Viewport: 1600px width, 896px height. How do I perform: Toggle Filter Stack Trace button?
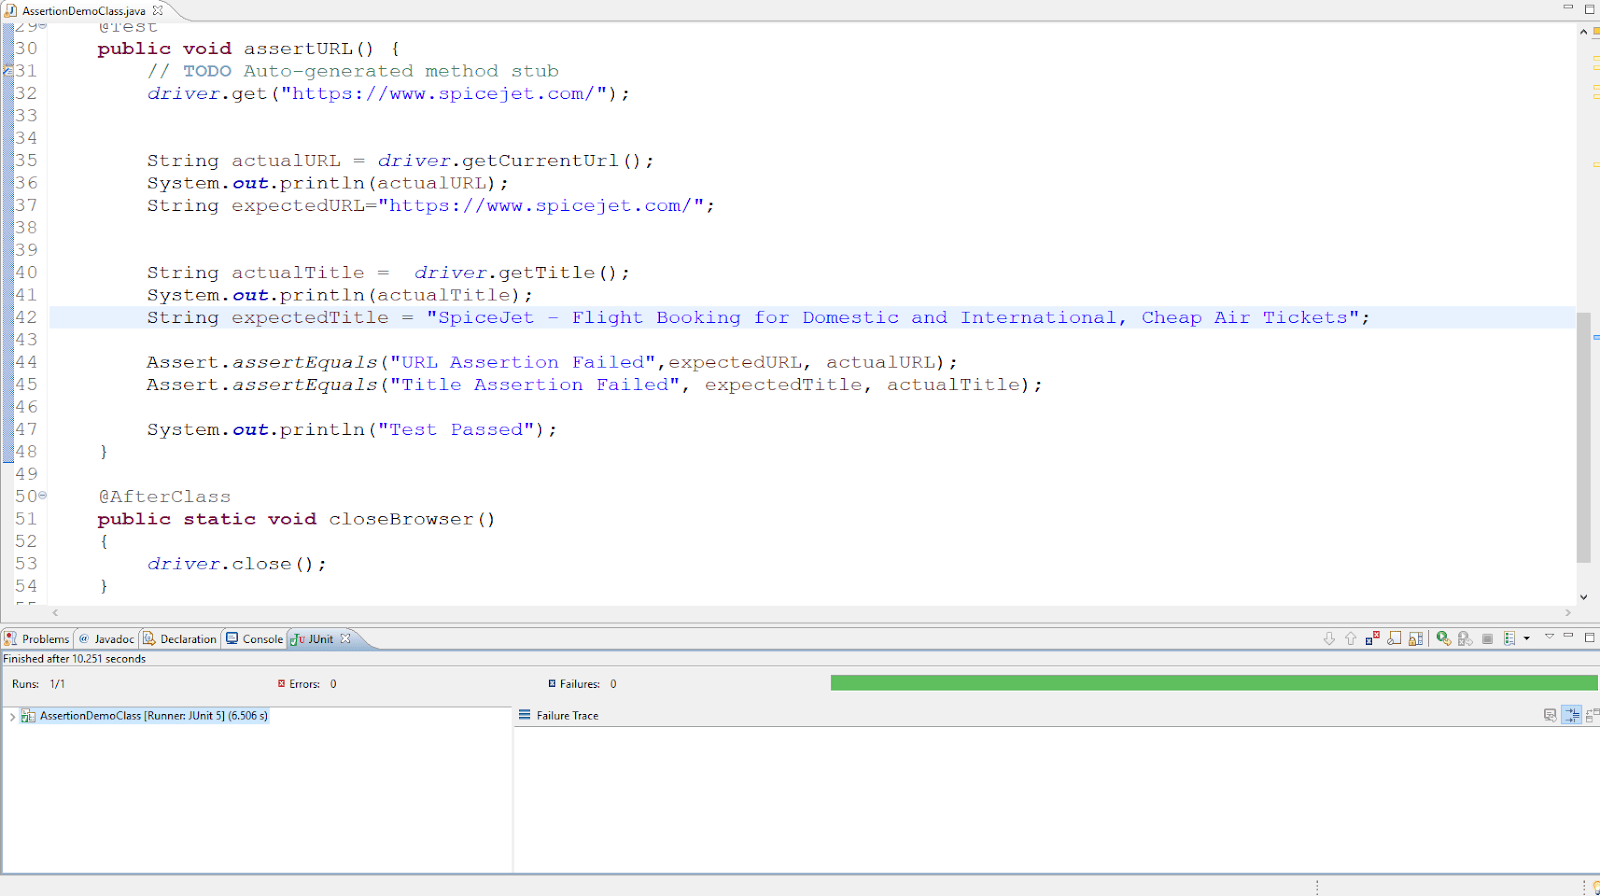click(x=1572, y=715)
